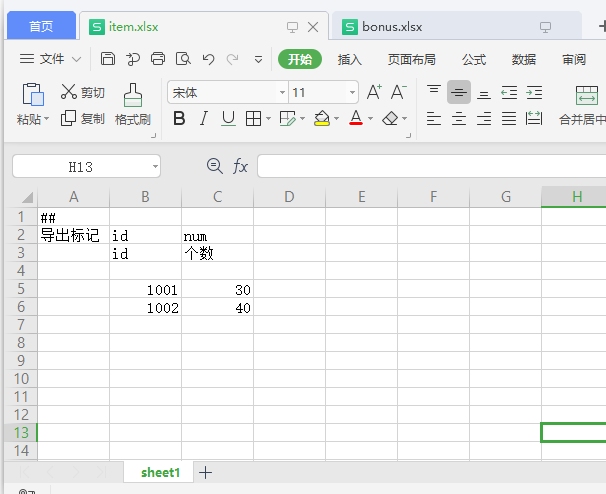Toggle Underline formatting

[228, 119]
